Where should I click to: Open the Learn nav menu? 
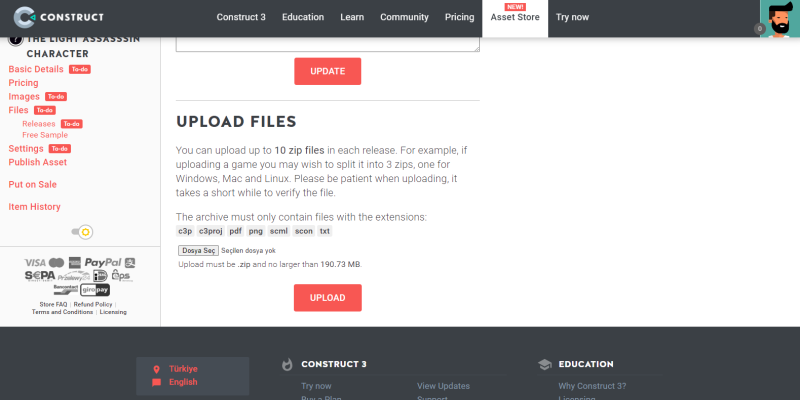point(352,17)
